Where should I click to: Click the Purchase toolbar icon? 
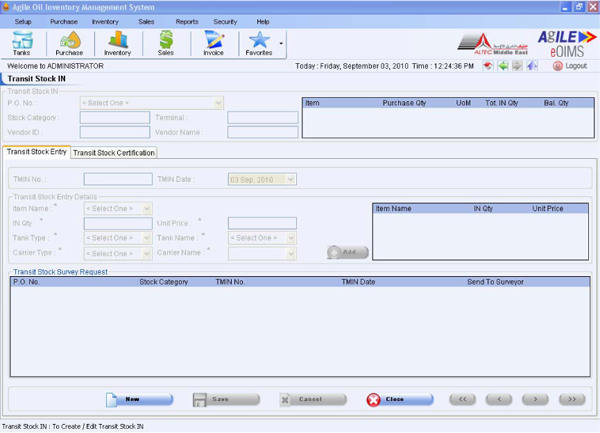click(x=69, y=43)
